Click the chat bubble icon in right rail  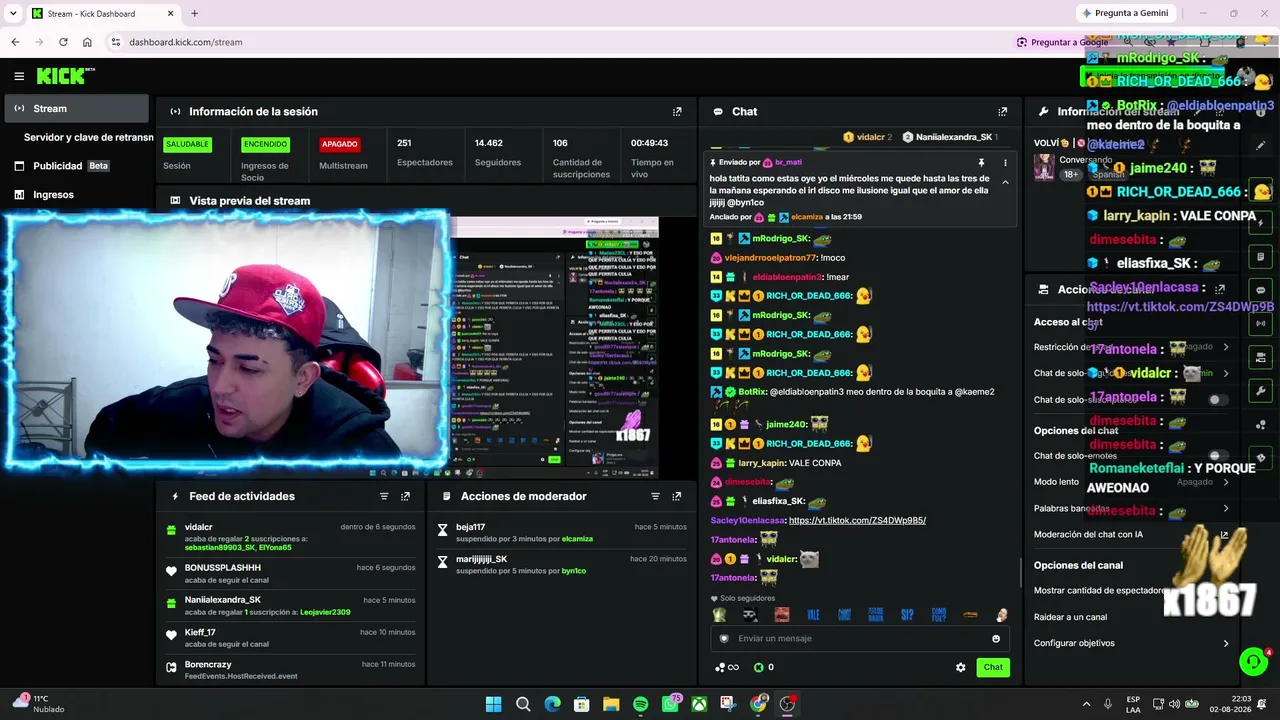tap(1261, 290)
